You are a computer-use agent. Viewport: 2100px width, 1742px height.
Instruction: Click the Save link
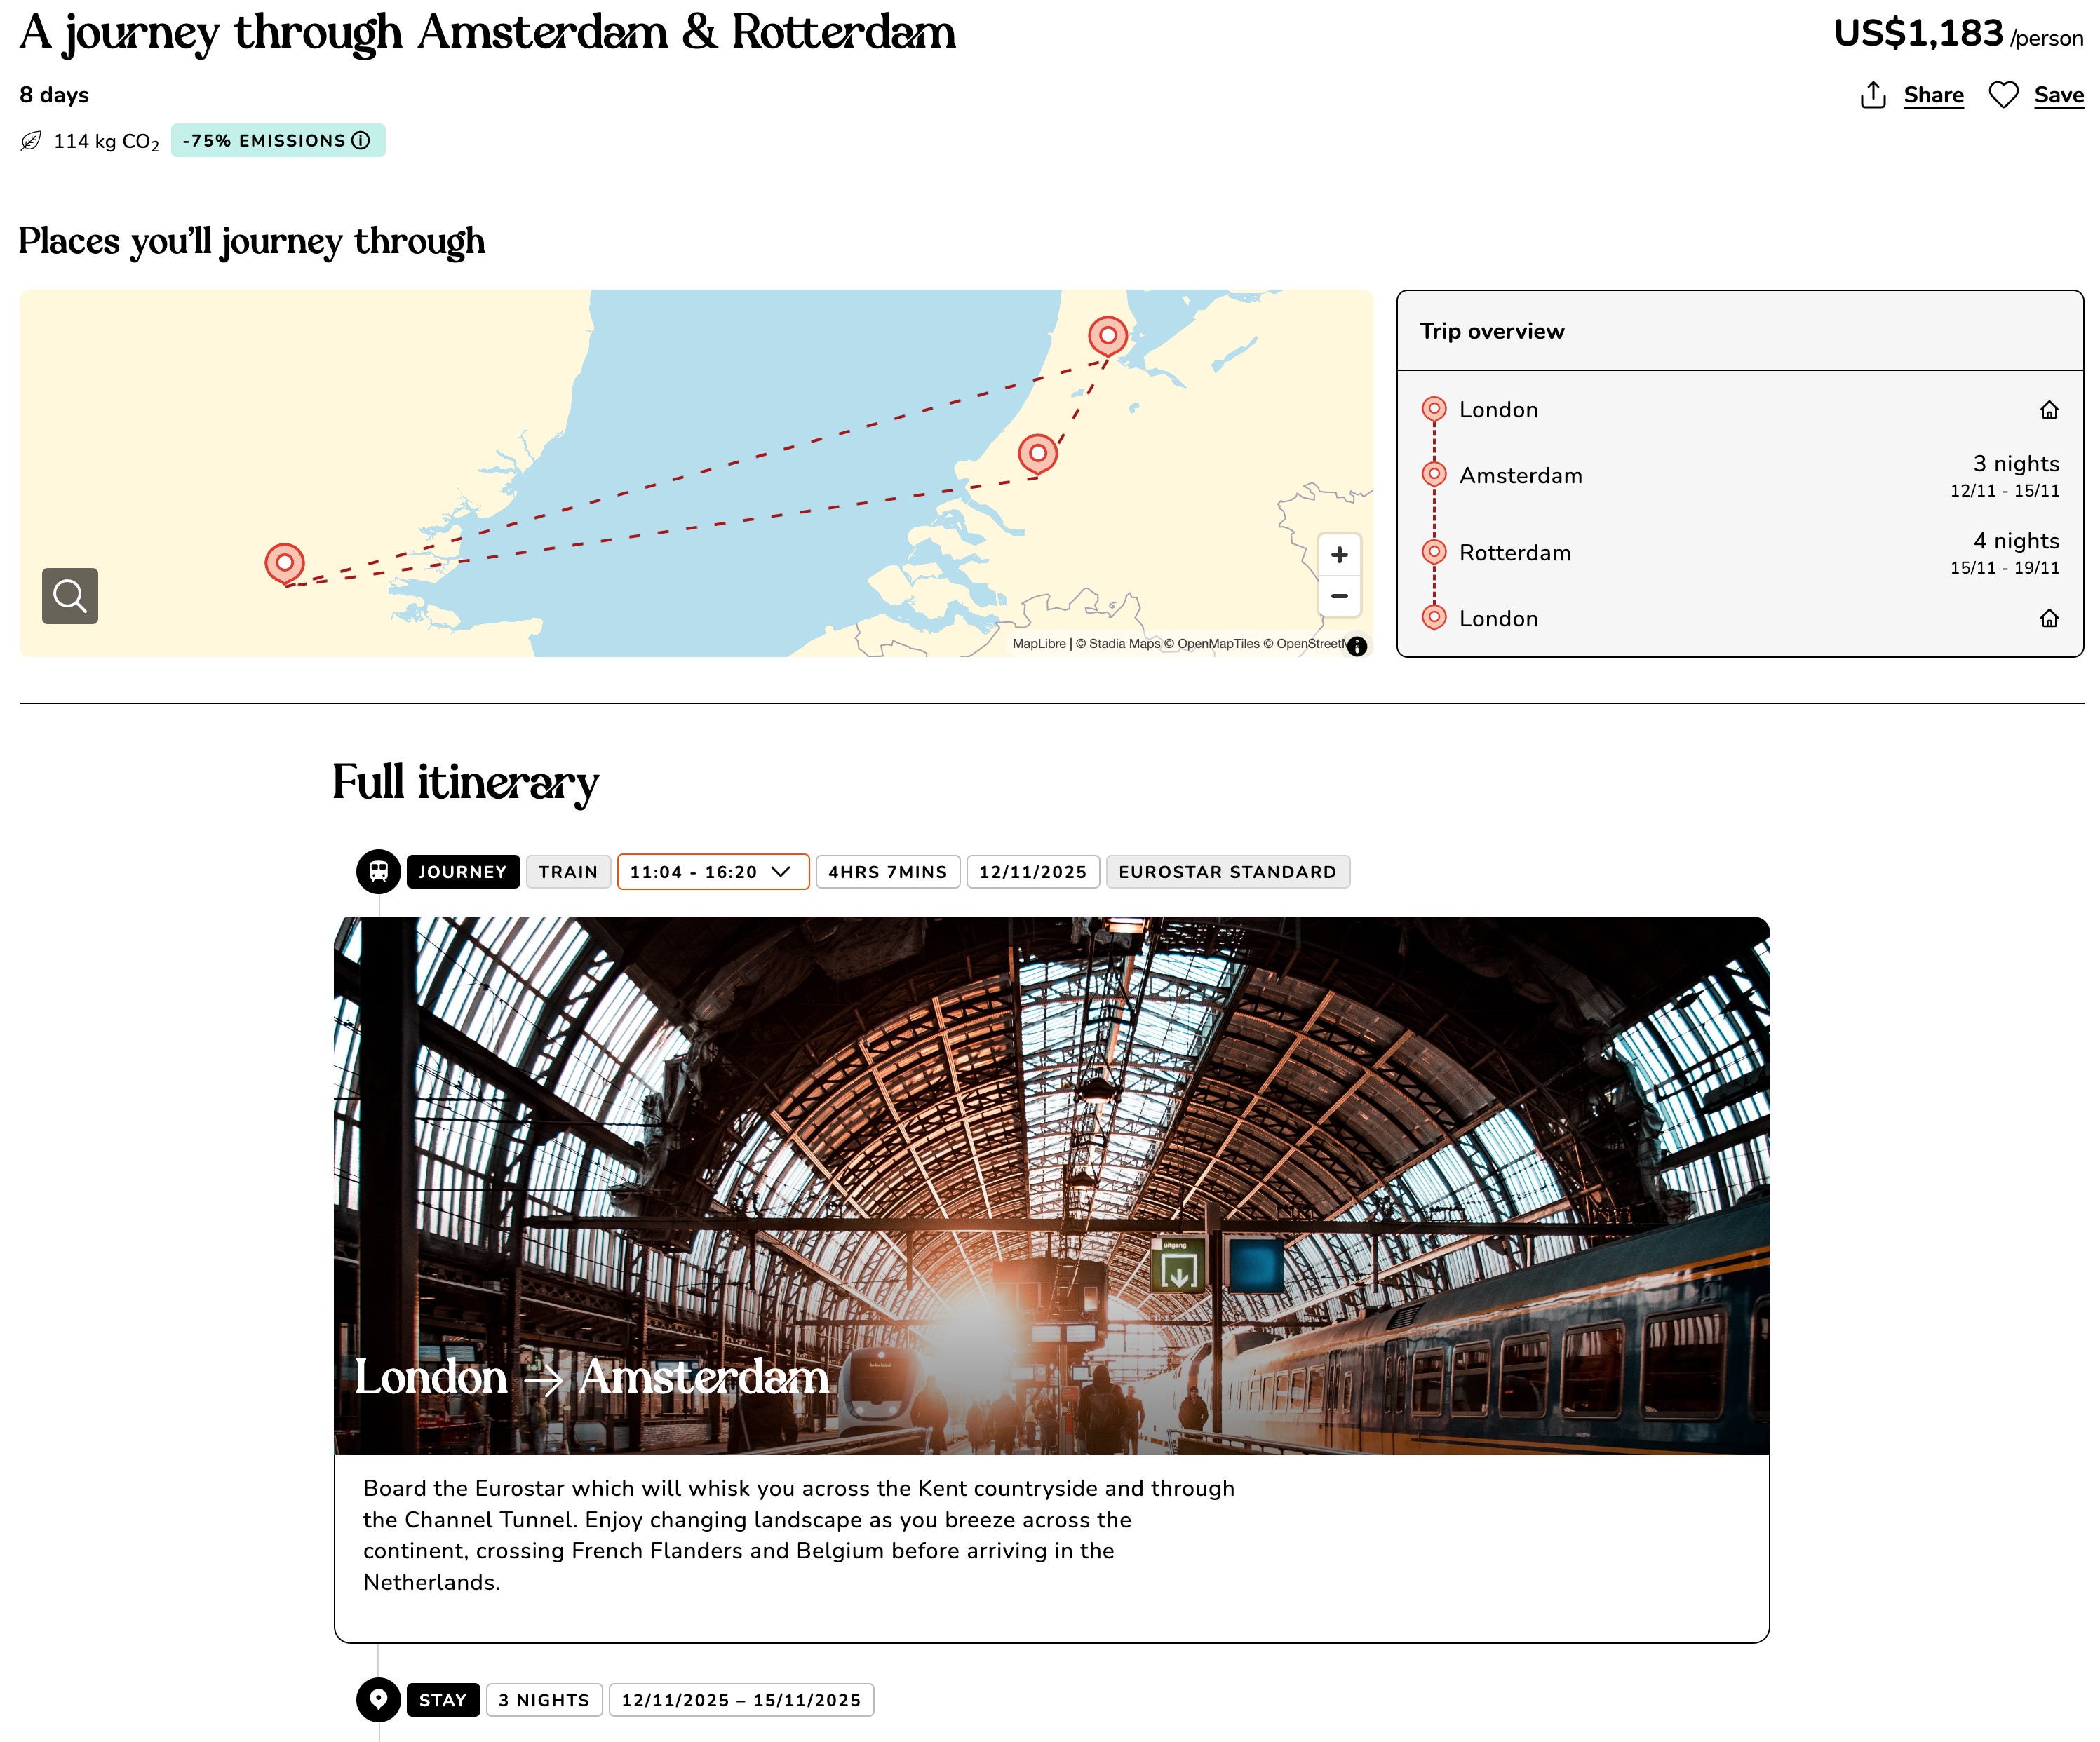point(2058,95)
